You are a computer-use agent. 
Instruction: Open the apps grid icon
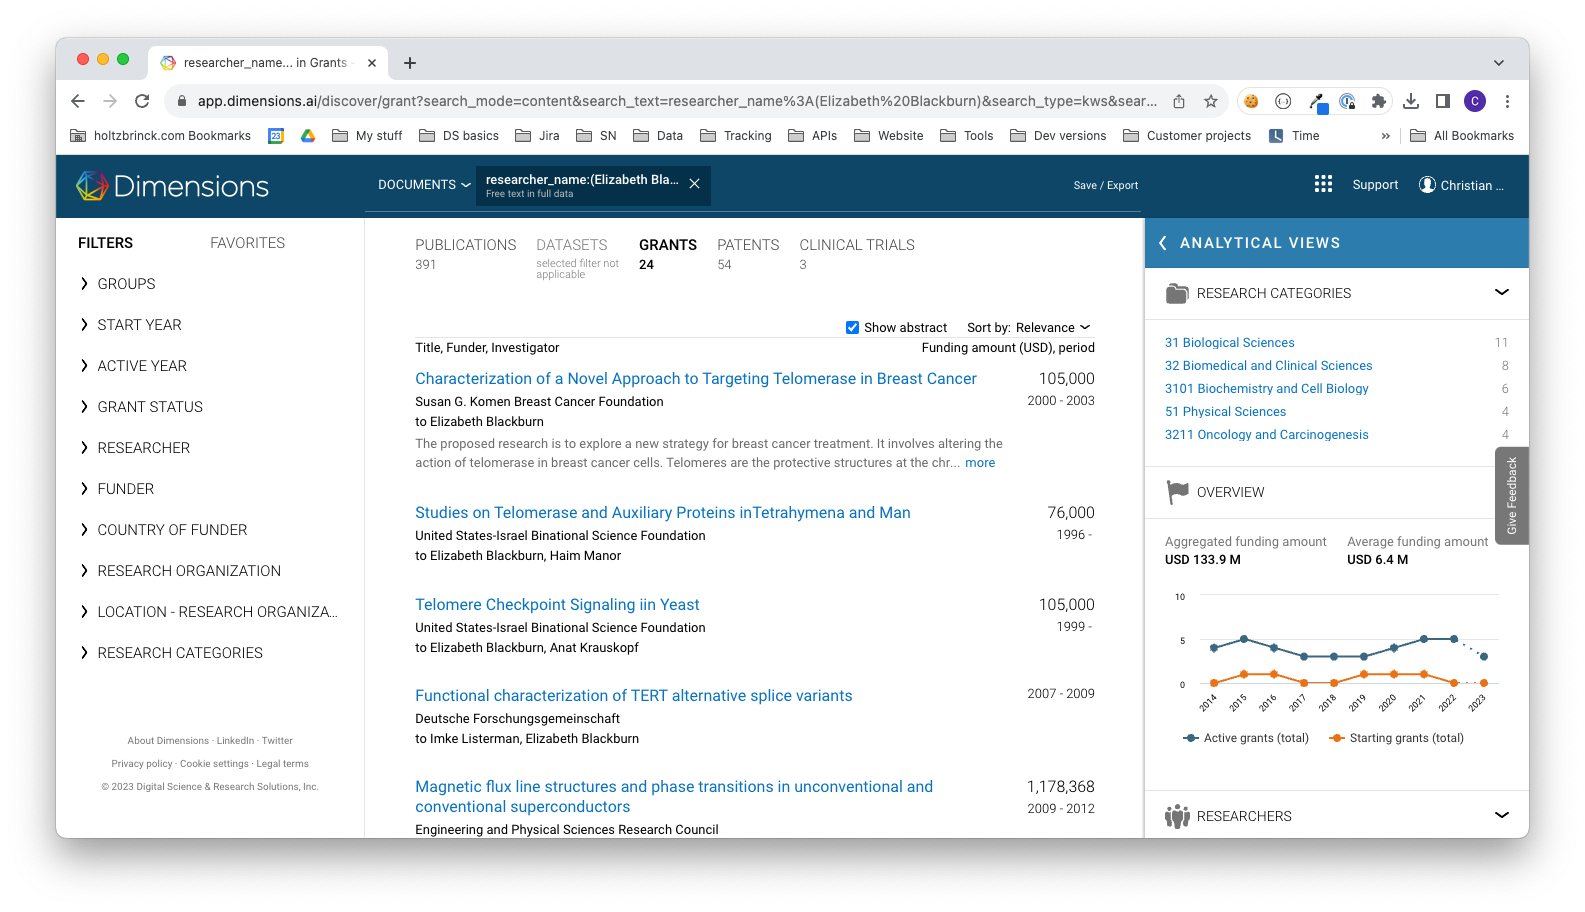pos(1323,184)
